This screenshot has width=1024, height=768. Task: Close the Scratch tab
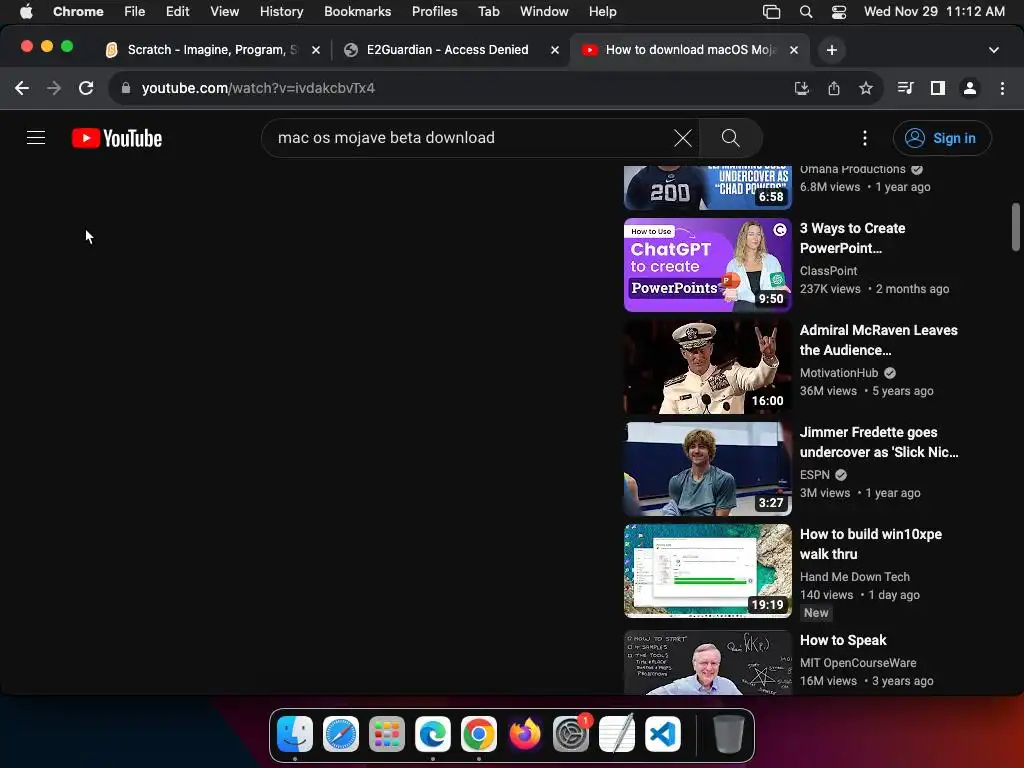pyautogui.click(x=315, y=50)
